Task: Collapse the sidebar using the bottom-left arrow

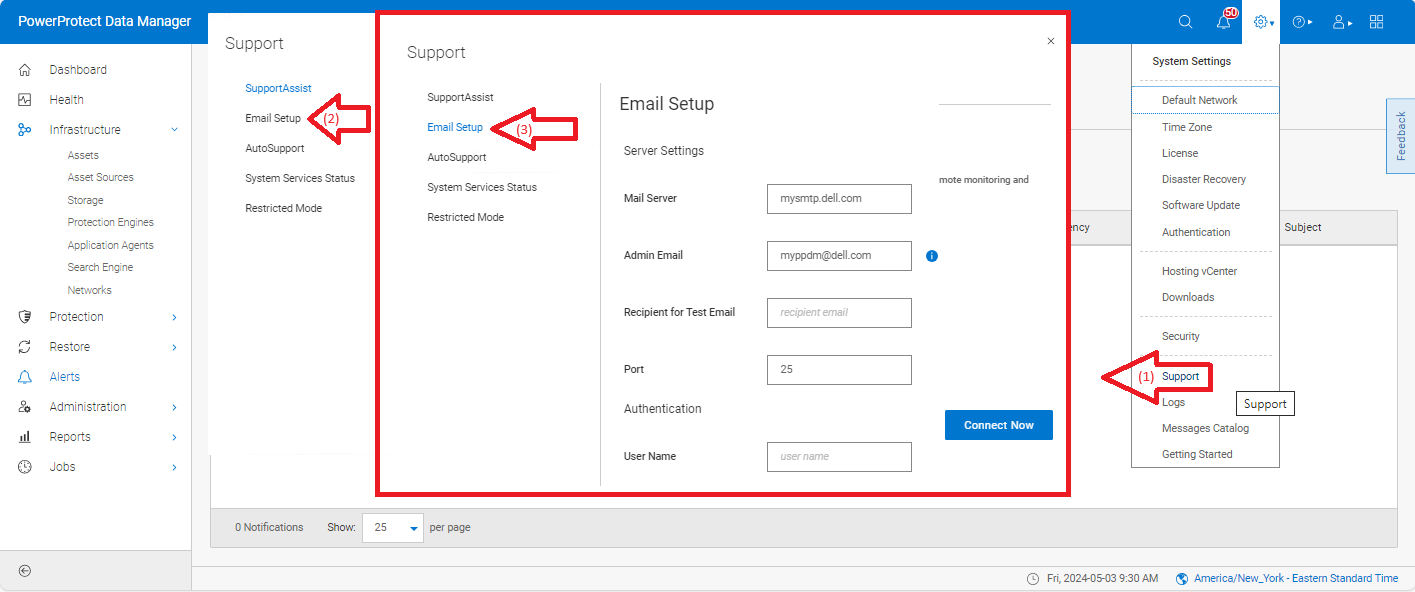Action: pyautogui.click(x=24, y=570)
